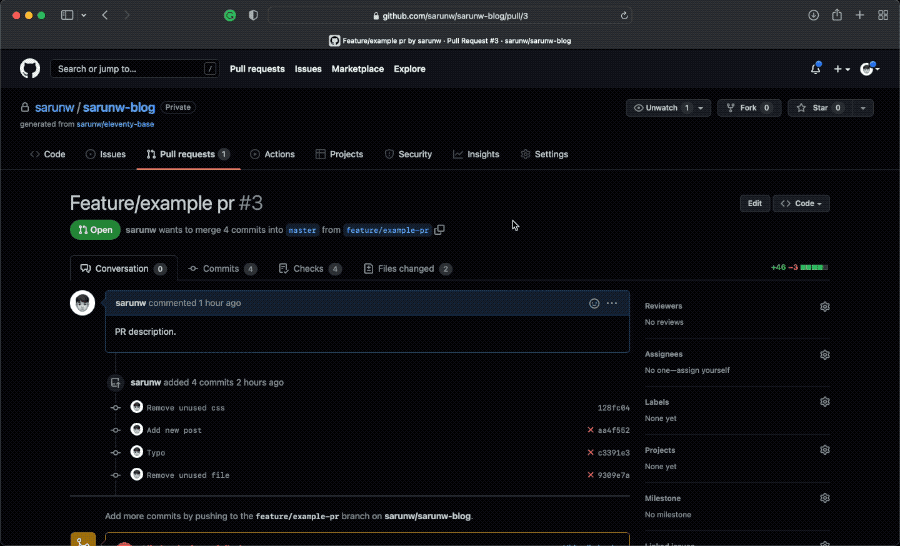Open a new Safari tab

point(859,16)
